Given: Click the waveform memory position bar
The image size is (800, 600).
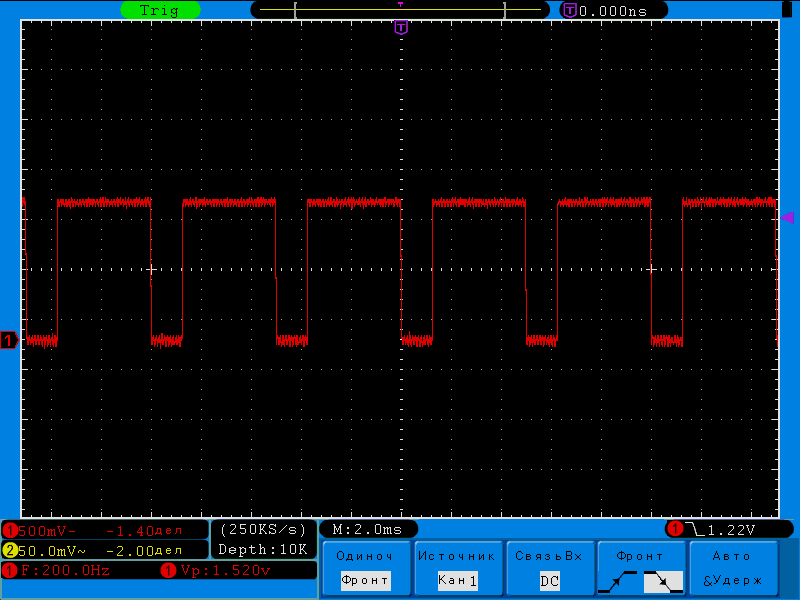Looking at the screenshot, I should (400, 10).
